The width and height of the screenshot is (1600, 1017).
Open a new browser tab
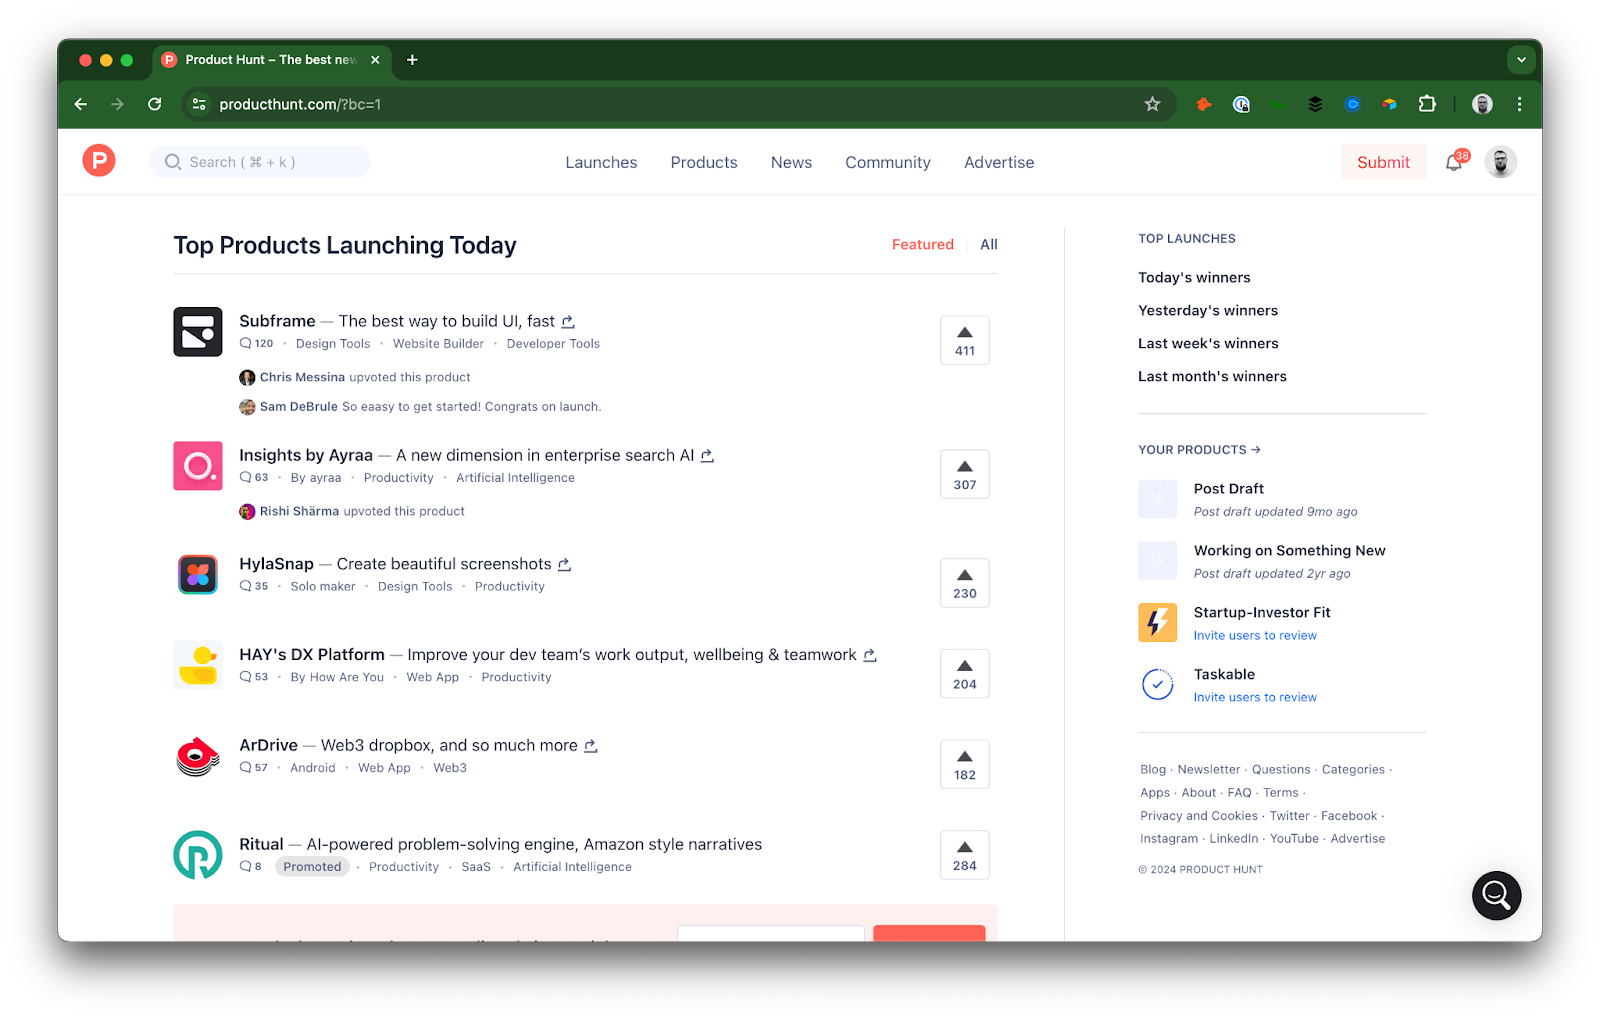(x=412, y=60)
